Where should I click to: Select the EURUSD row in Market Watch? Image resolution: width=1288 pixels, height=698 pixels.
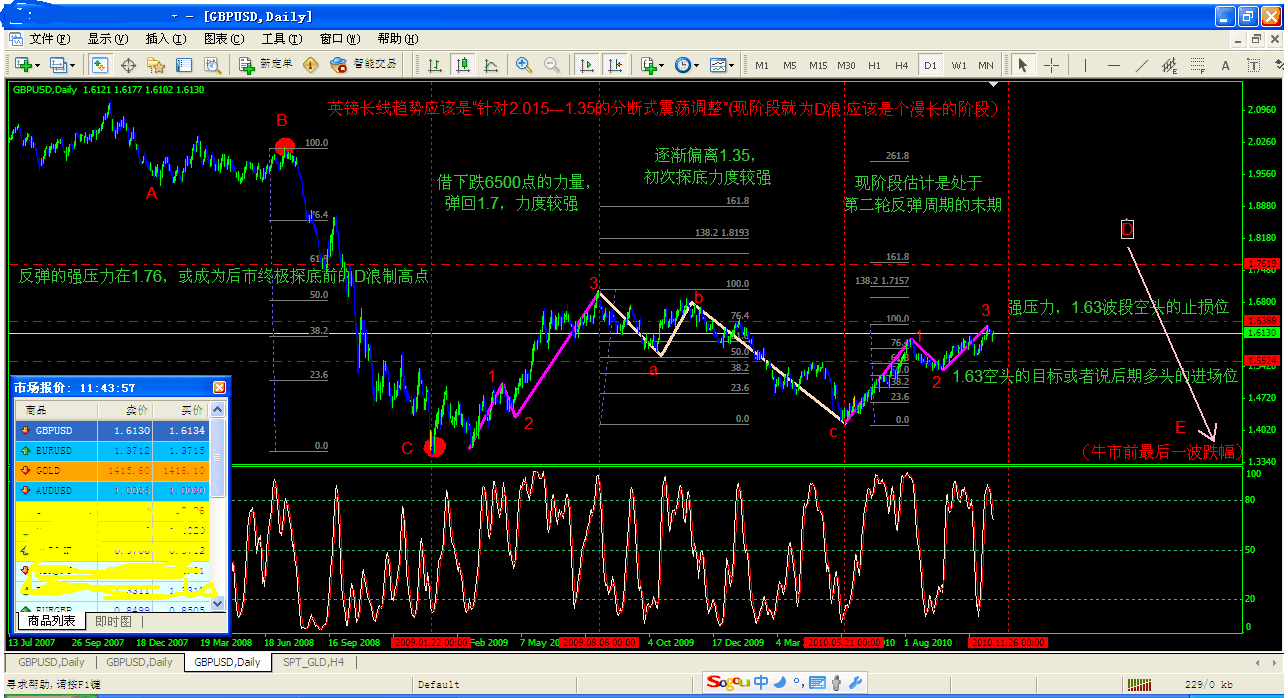(x=112, y=450)
